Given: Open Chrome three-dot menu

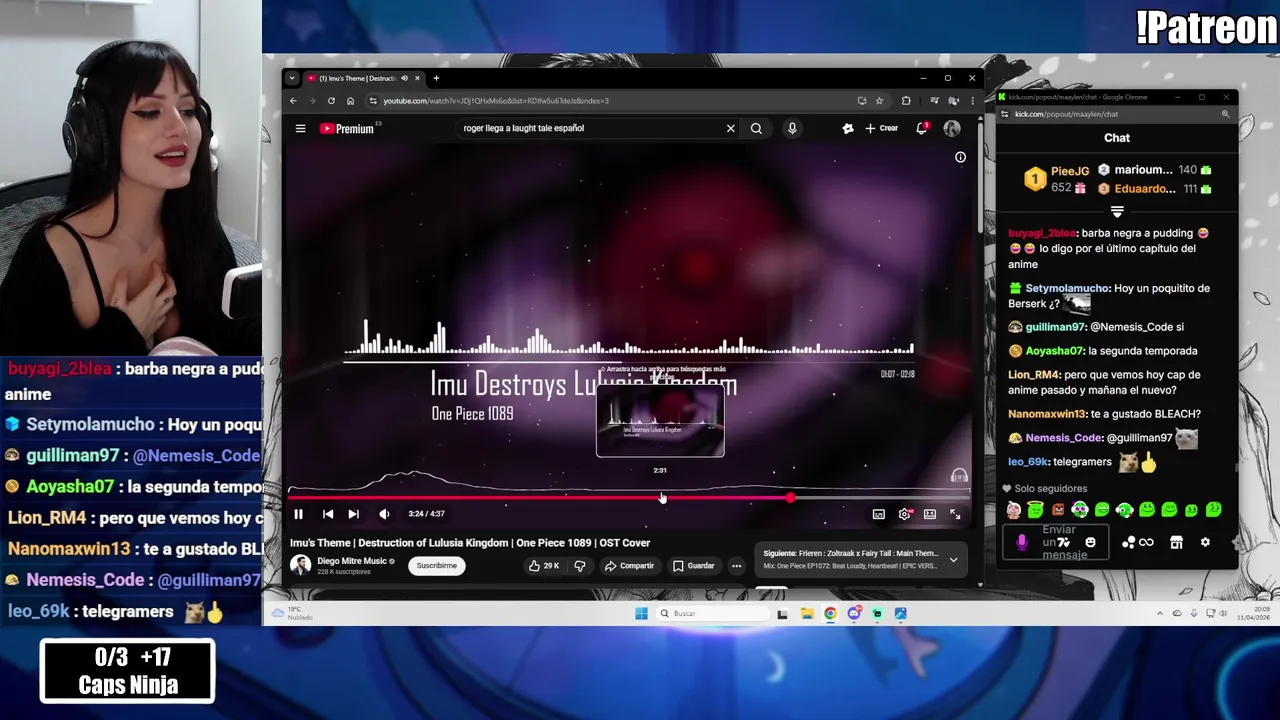Looking at the screenshot, I should (x=972, y=101).
